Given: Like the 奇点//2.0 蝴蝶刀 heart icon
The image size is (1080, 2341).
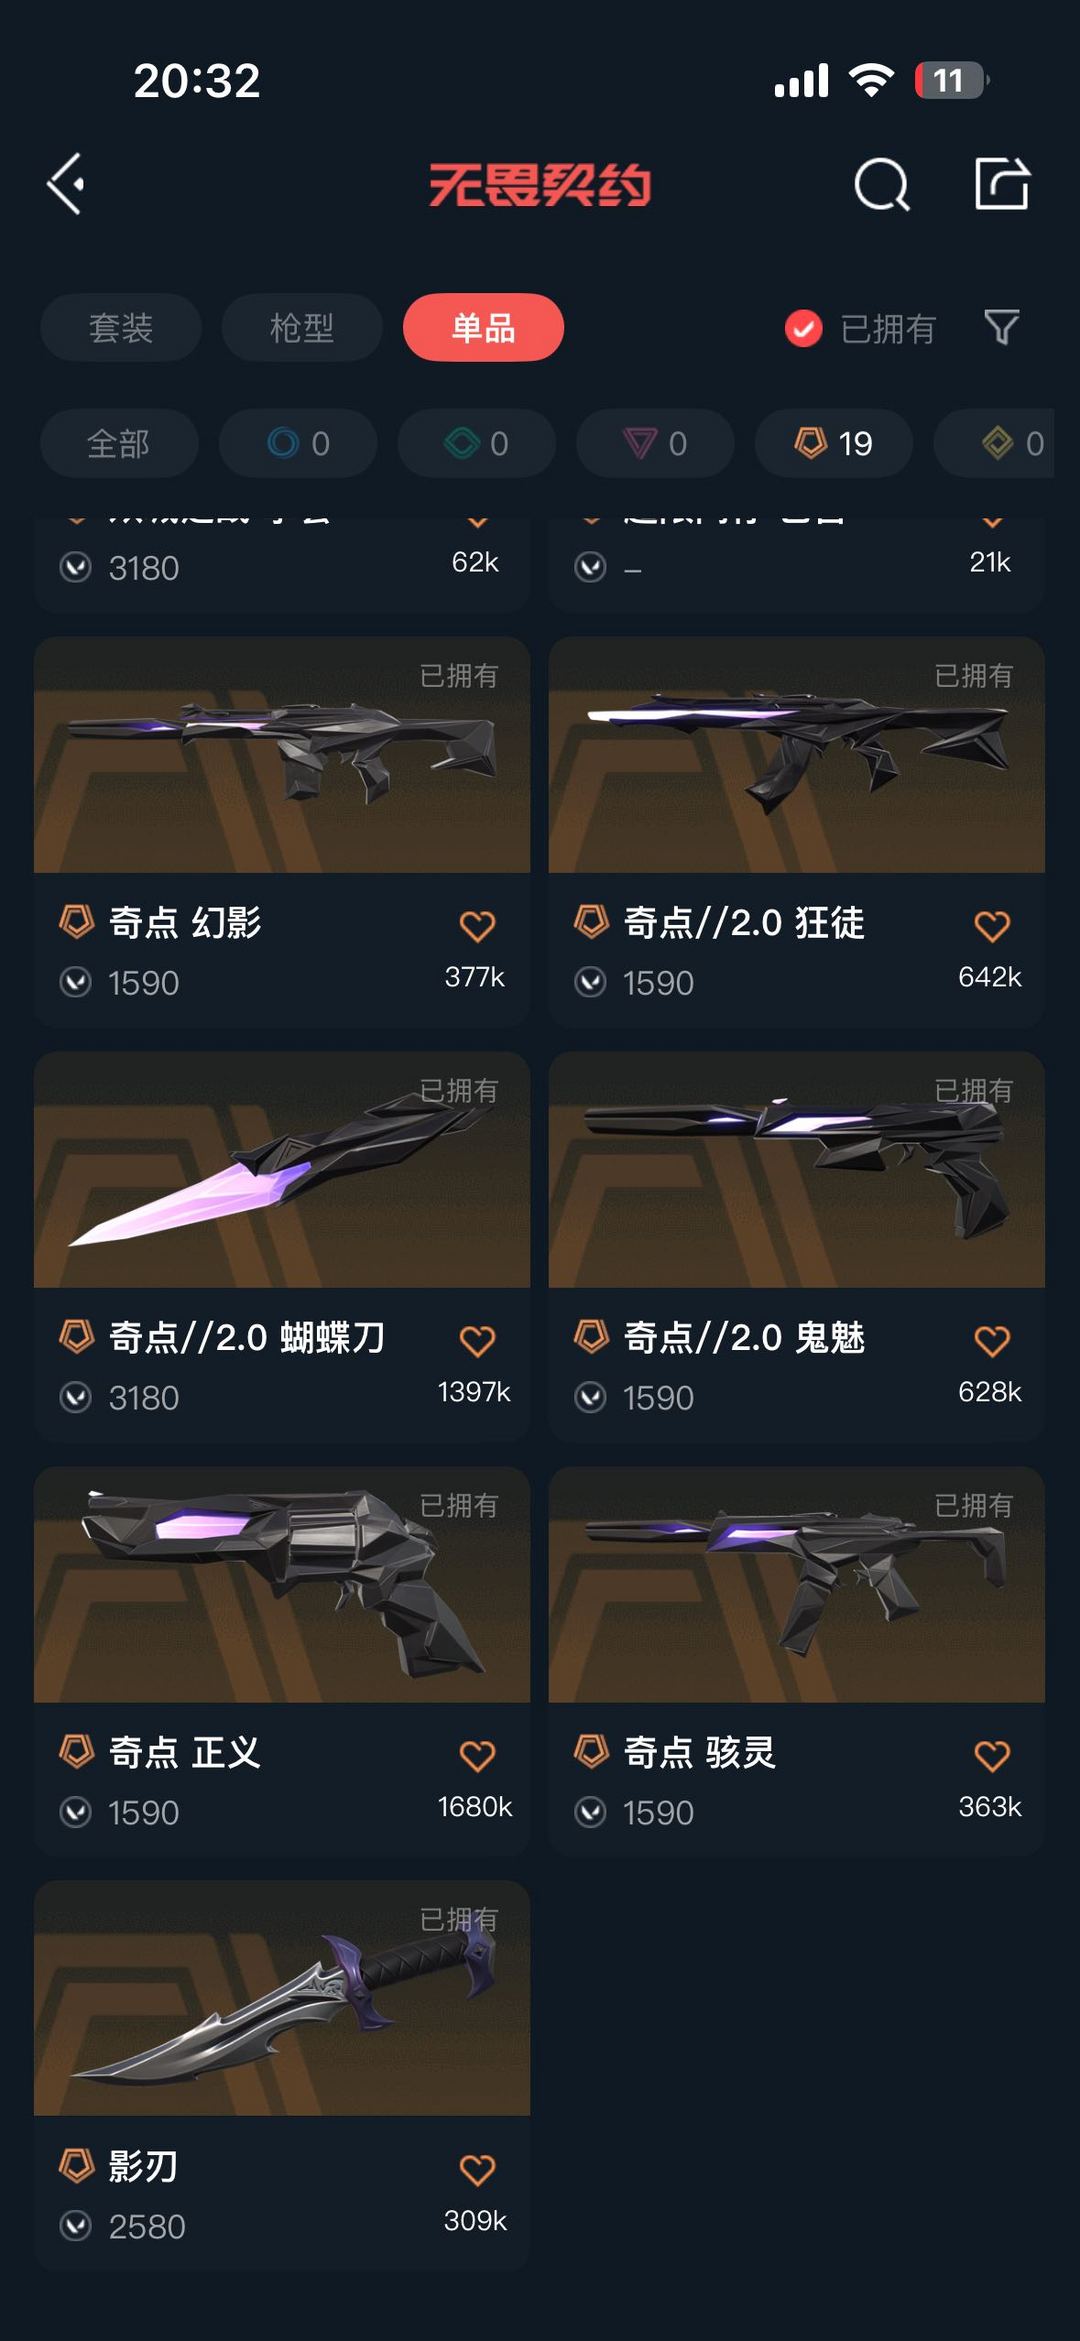Looking at the screenshot, I should 477,1341.
